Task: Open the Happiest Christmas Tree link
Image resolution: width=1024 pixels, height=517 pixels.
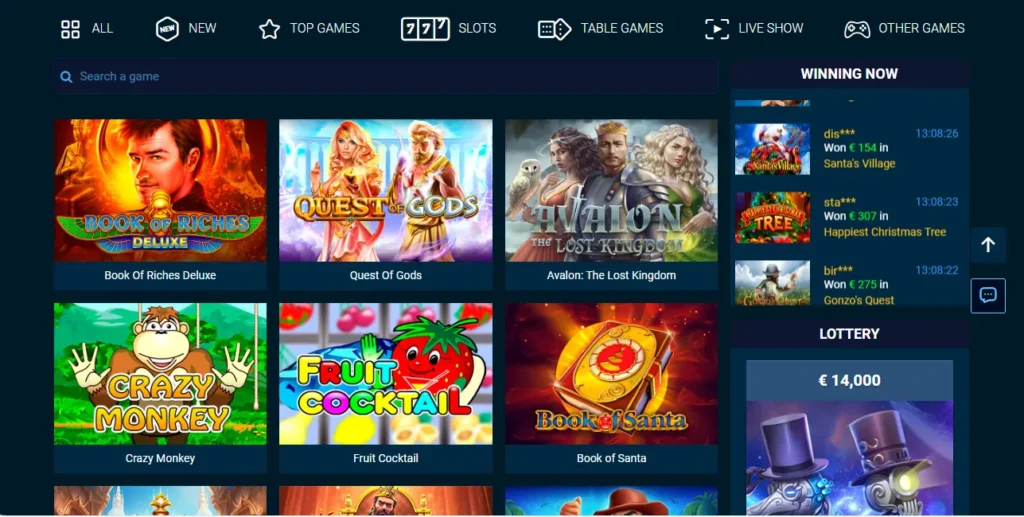Action: (x=885, y=232)
